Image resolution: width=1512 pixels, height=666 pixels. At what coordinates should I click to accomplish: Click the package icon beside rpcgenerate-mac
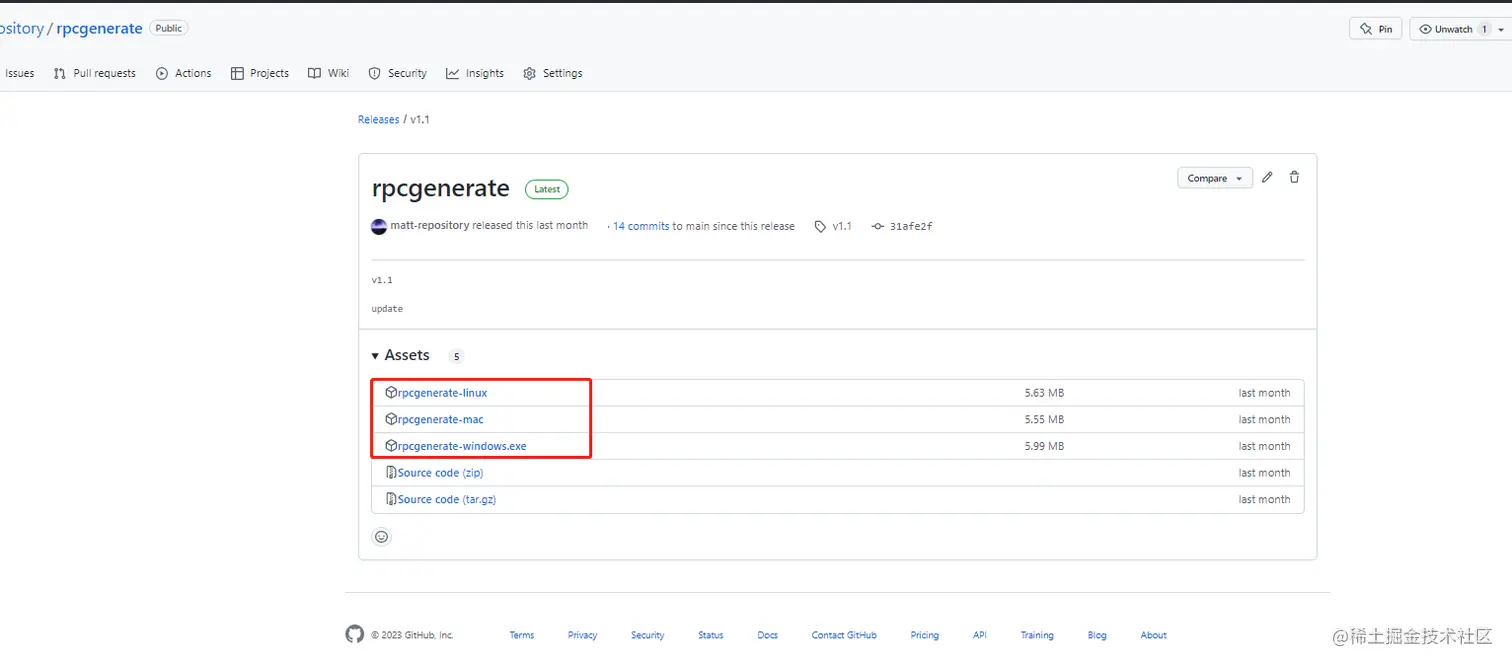tap(391, 420)
